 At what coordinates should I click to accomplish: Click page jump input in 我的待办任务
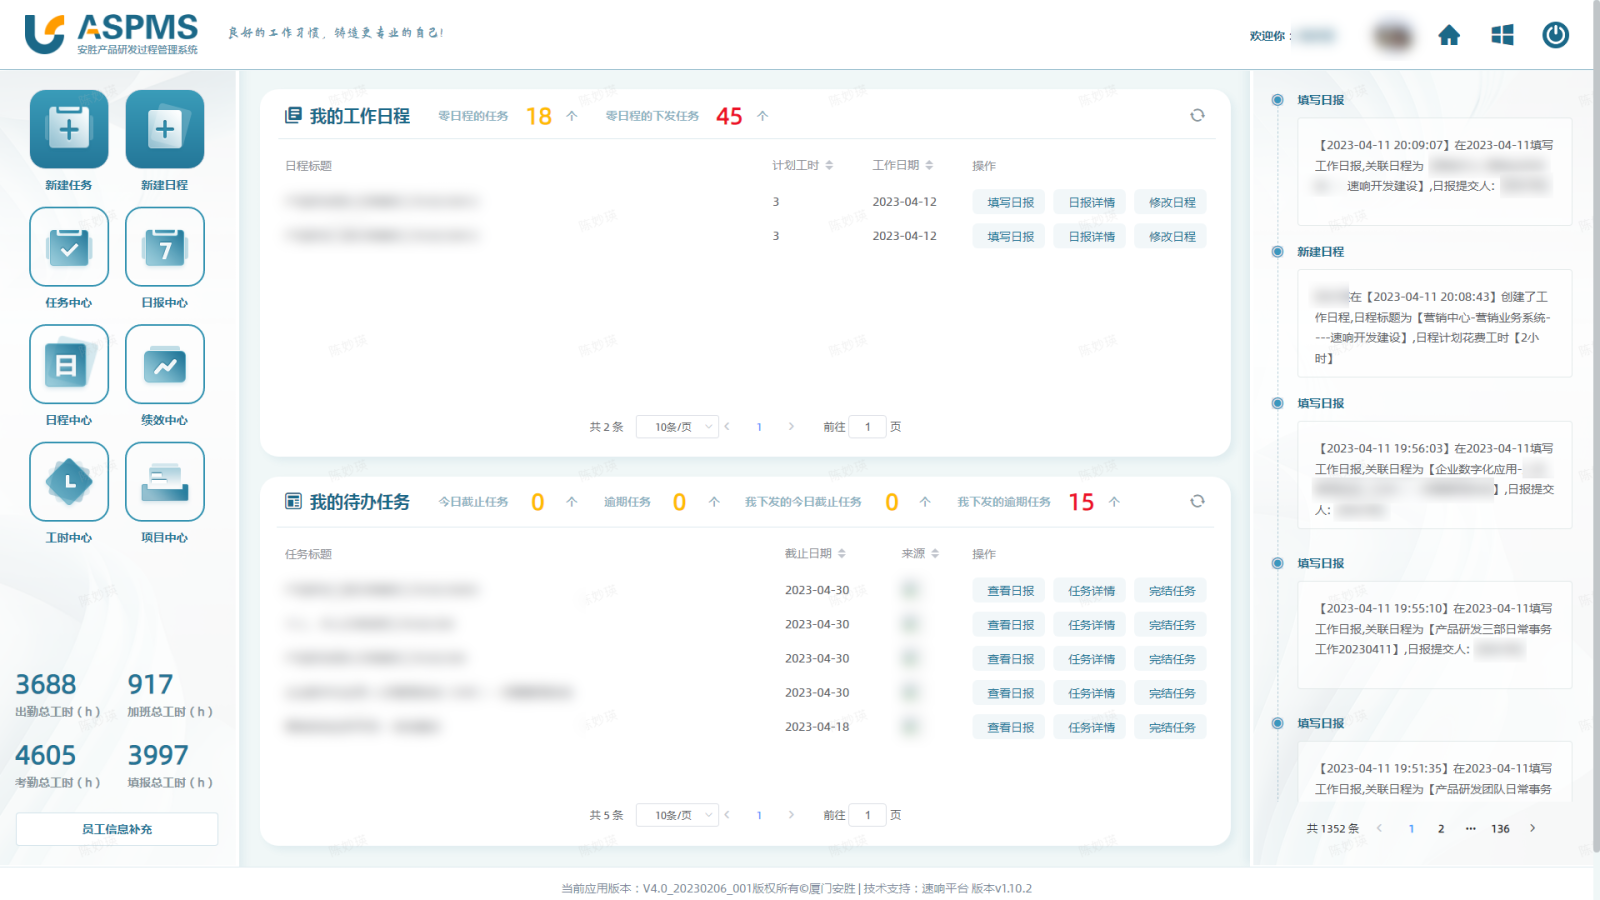coord(867,815)
